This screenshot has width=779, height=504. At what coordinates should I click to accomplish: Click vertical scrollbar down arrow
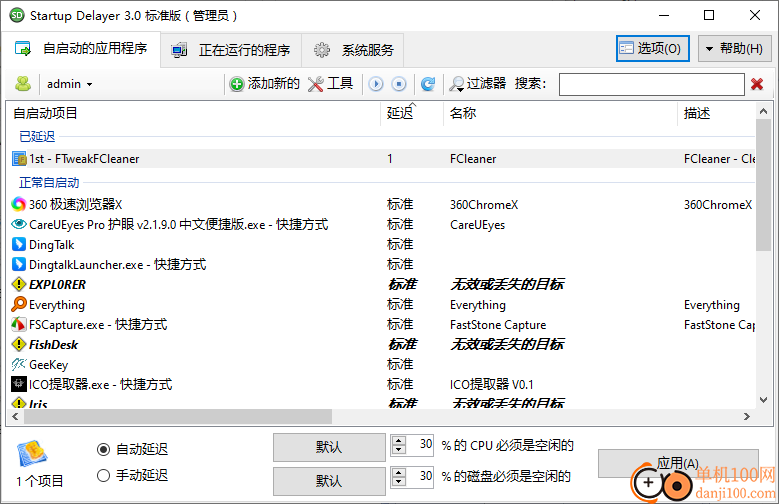(x=763, y=400)
